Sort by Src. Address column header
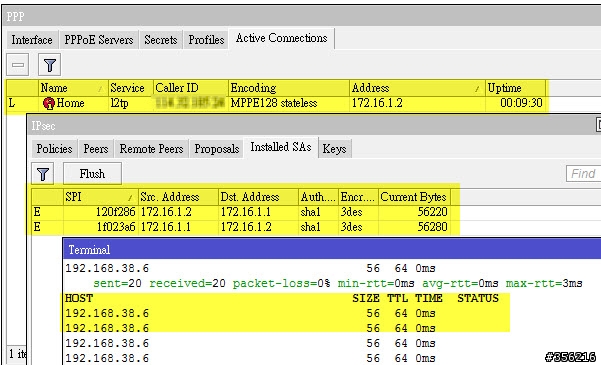The width and height of the screenshot is (601, 365). click(x=178, y=197)
